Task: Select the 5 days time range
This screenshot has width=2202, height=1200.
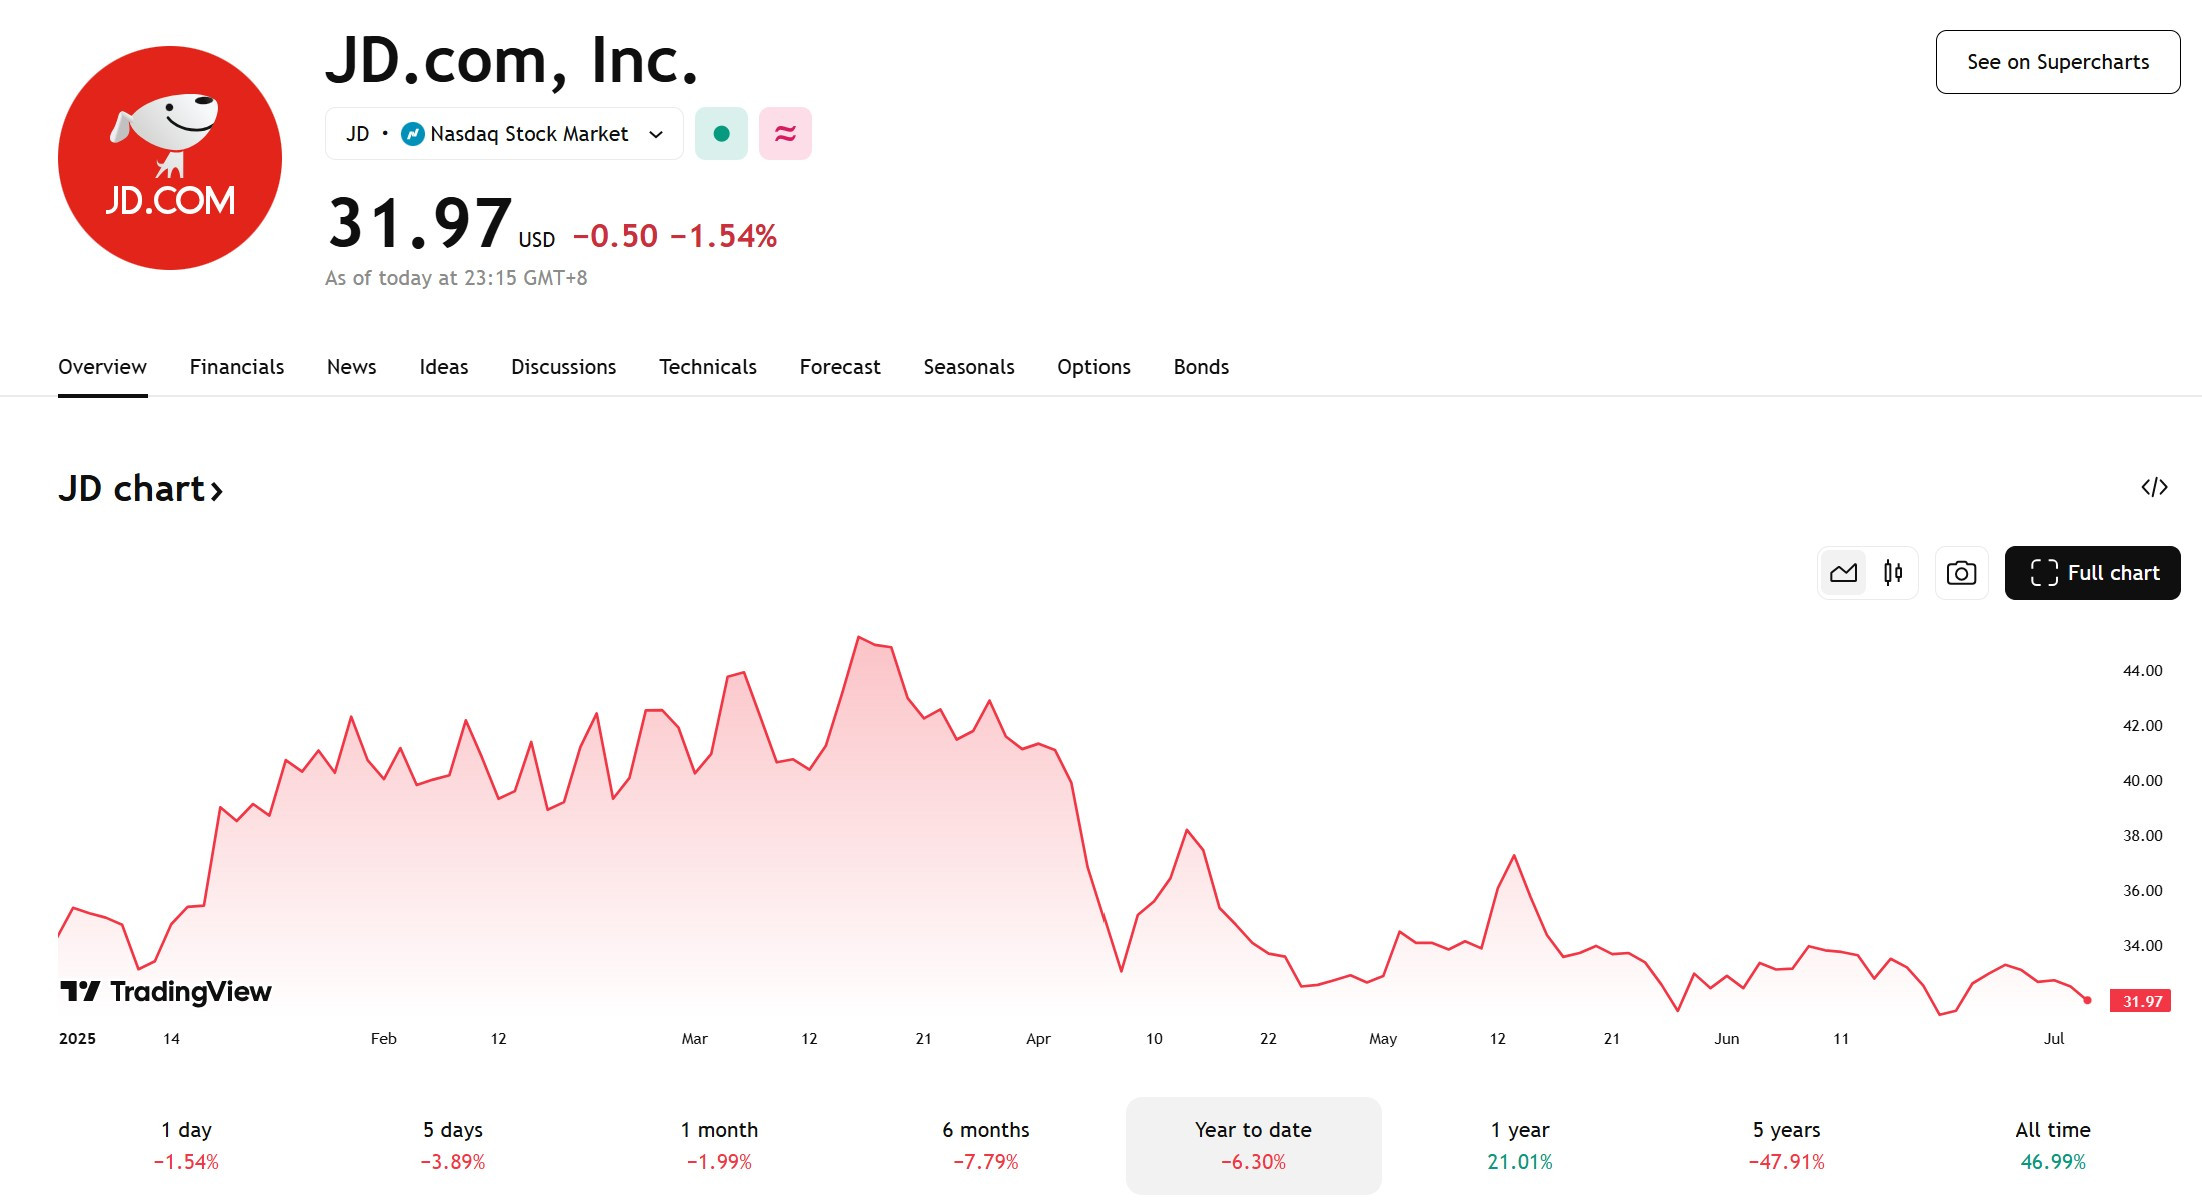Action: click(x=453, y=1146)
